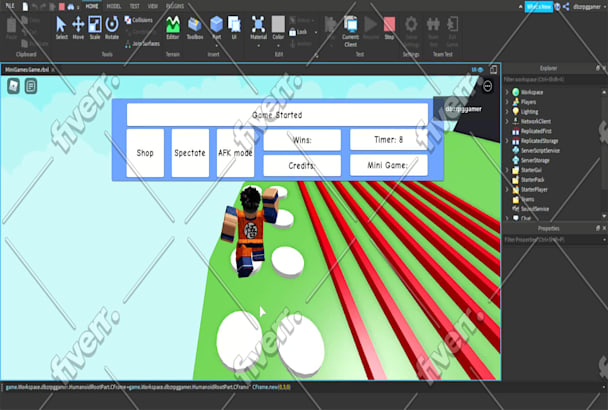Click the Lock dropdown arrow

tap(316, 32)
